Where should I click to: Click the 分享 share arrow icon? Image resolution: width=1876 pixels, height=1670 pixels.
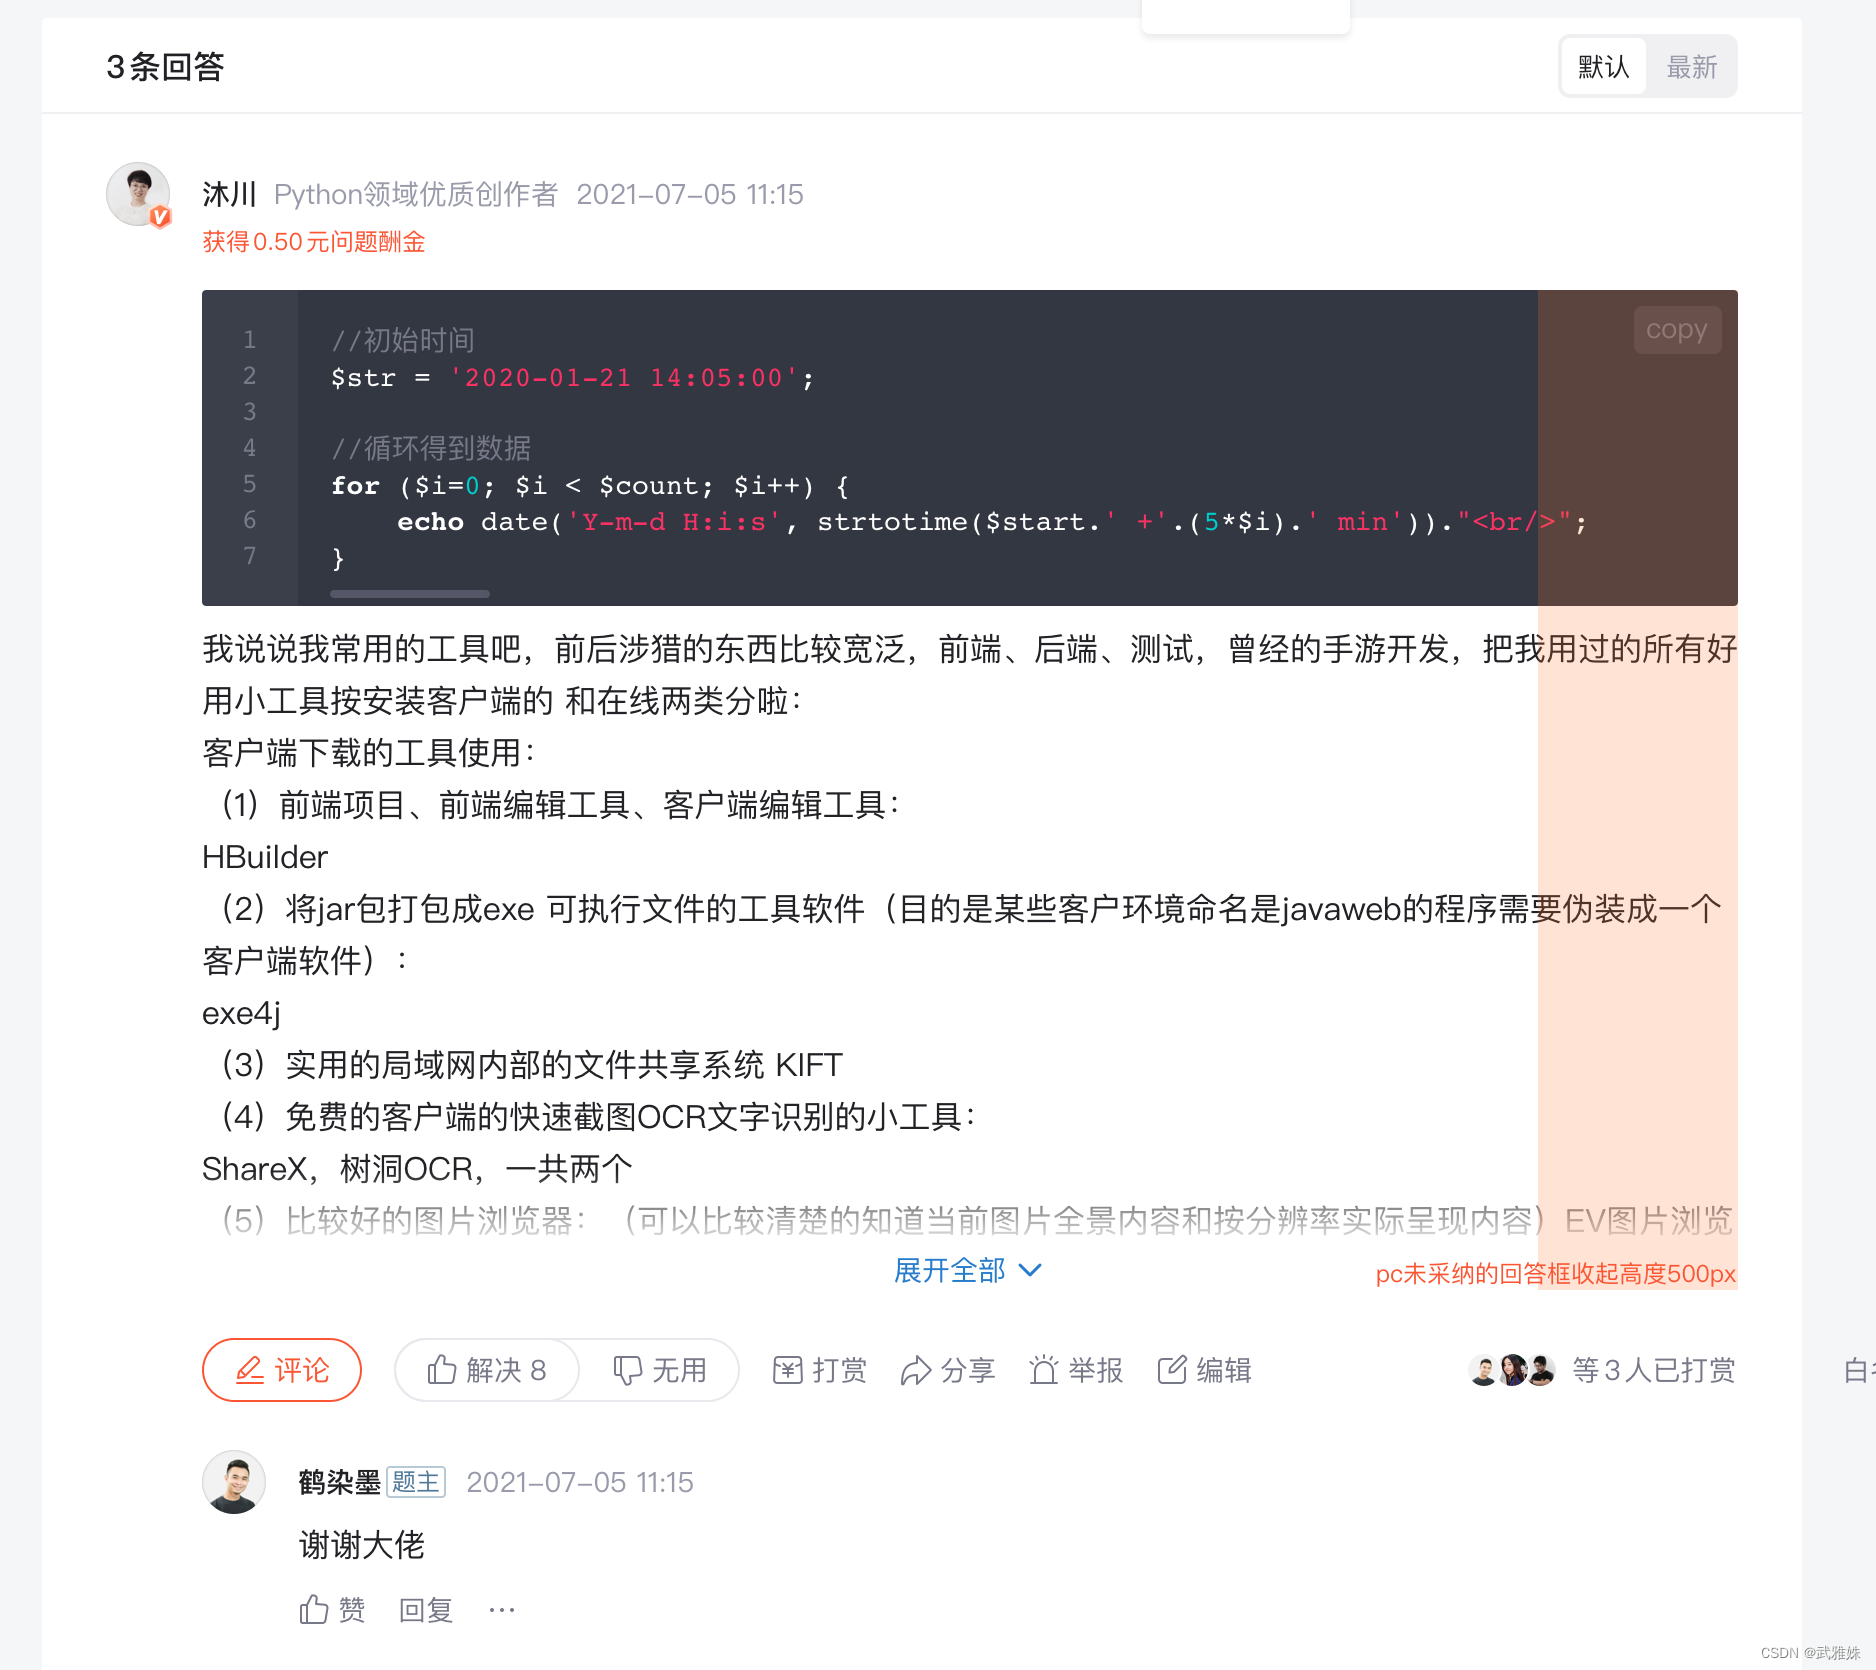(915, 1370)
